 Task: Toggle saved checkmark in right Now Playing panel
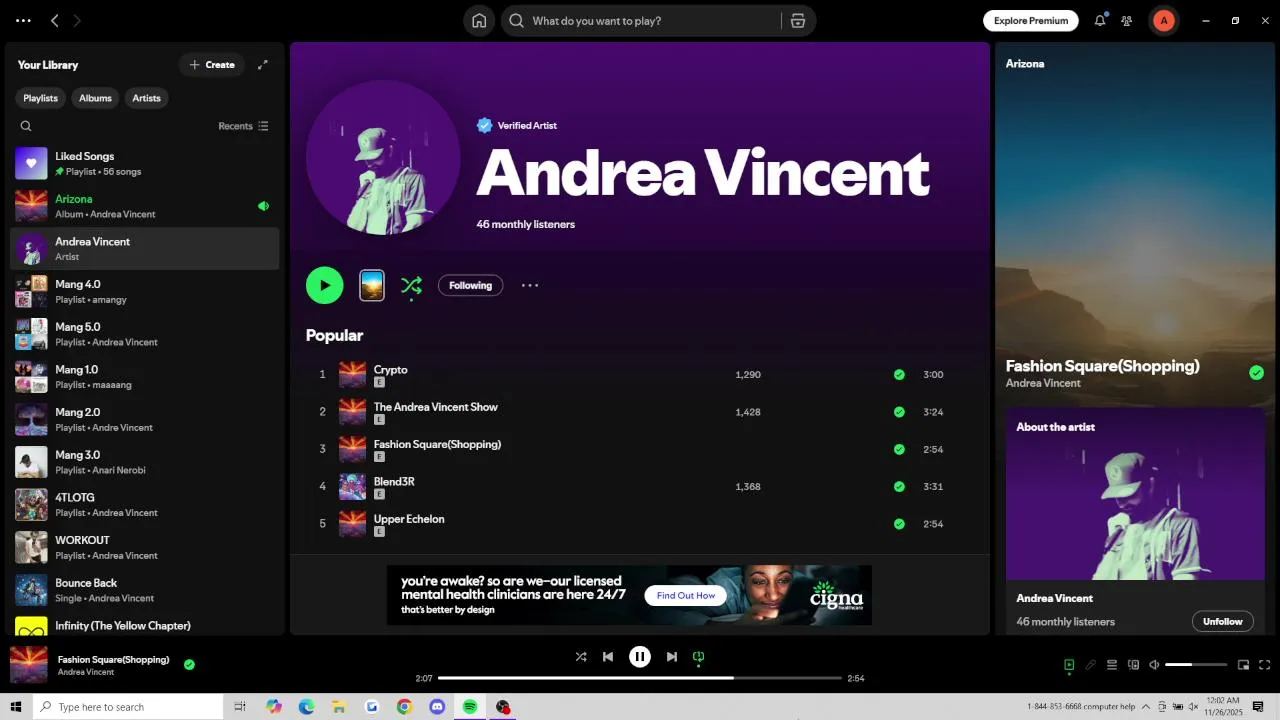1256,373
